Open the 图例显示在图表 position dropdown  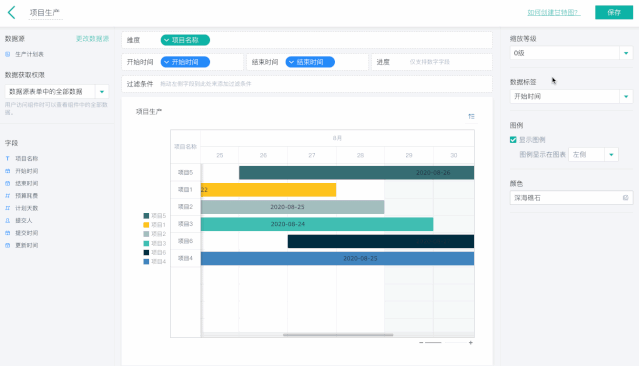point(593,154)
